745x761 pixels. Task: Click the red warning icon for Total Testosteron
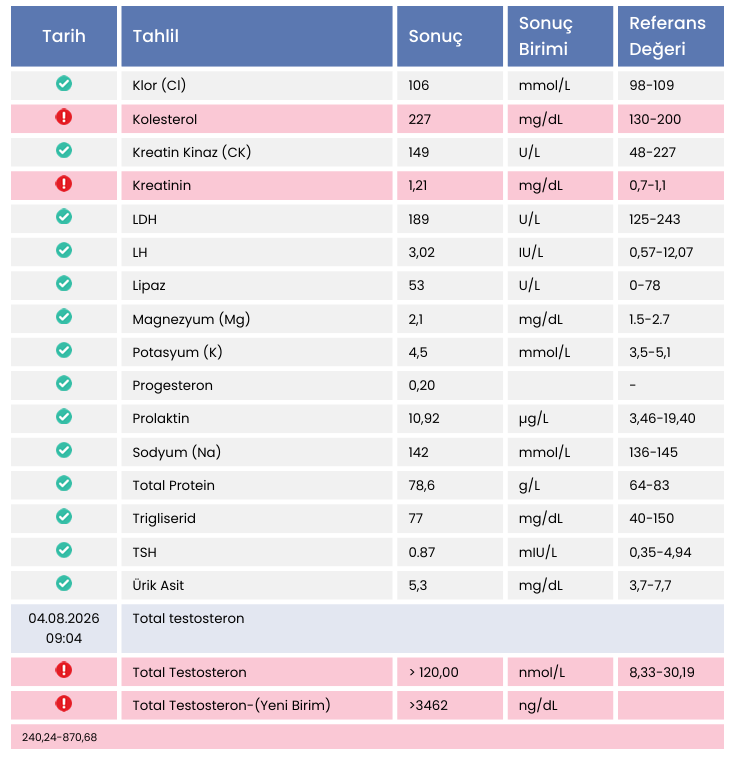tap(64, 671)
